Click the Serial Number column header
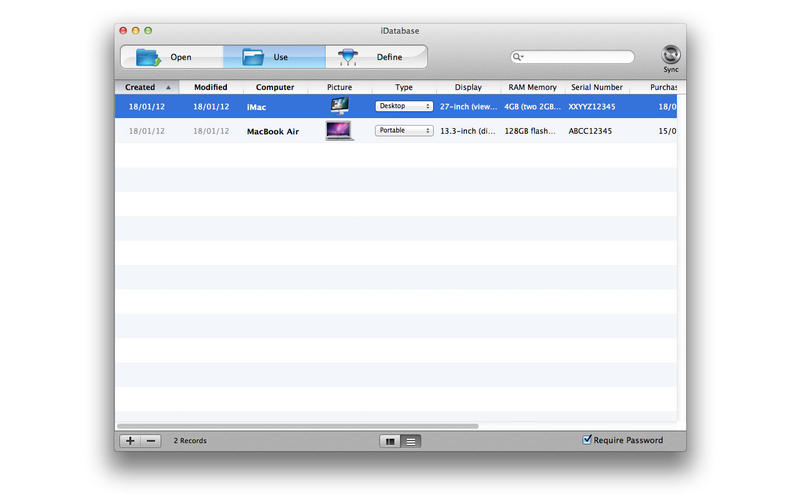 tap(596, 87)
